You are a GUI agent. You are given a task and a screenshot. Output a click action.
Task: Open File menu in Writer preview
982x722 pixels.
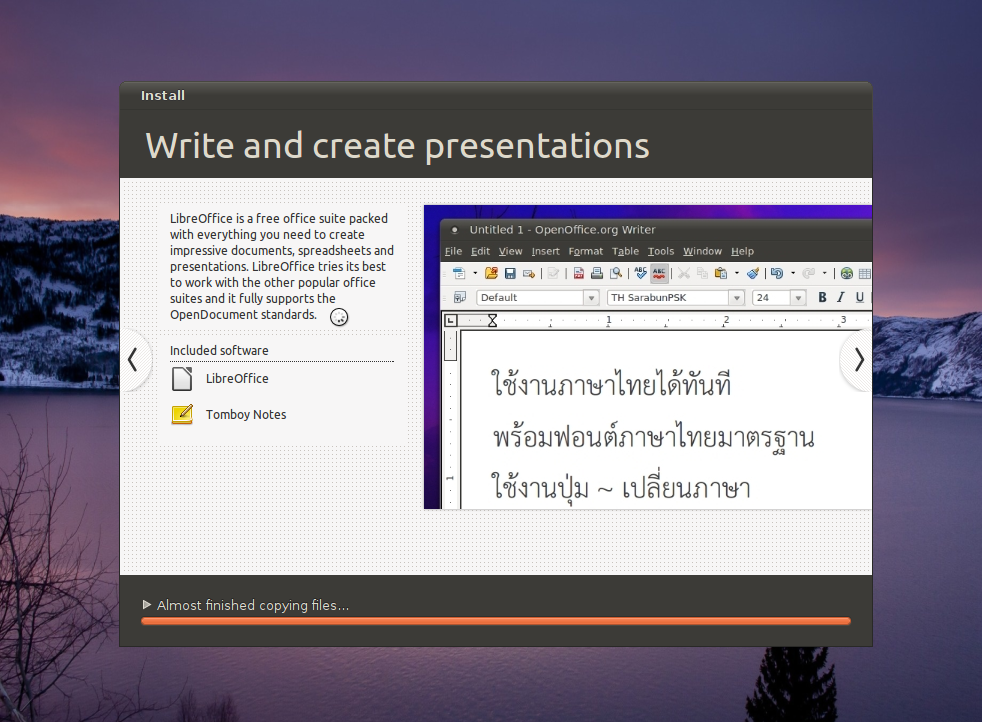click(453, 251)
